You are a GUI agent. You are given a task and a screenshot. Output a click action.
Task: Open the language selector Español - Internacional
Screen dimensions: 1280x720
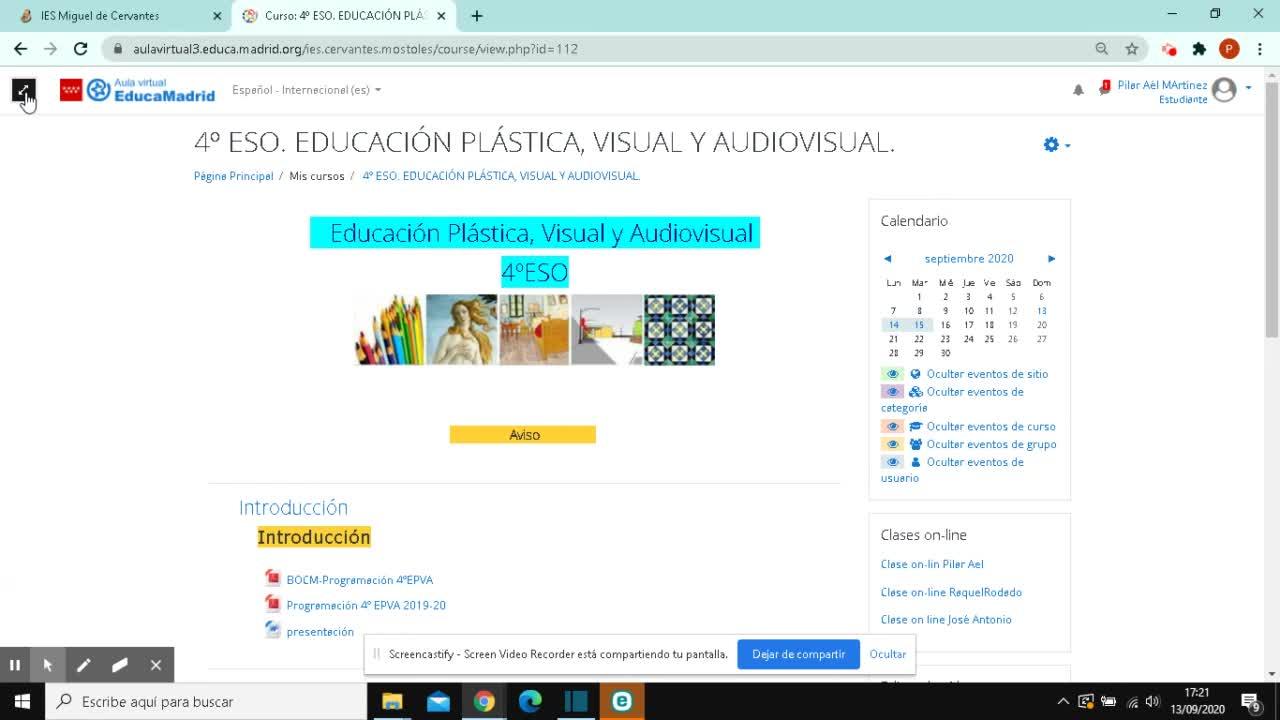pos(306,90)
